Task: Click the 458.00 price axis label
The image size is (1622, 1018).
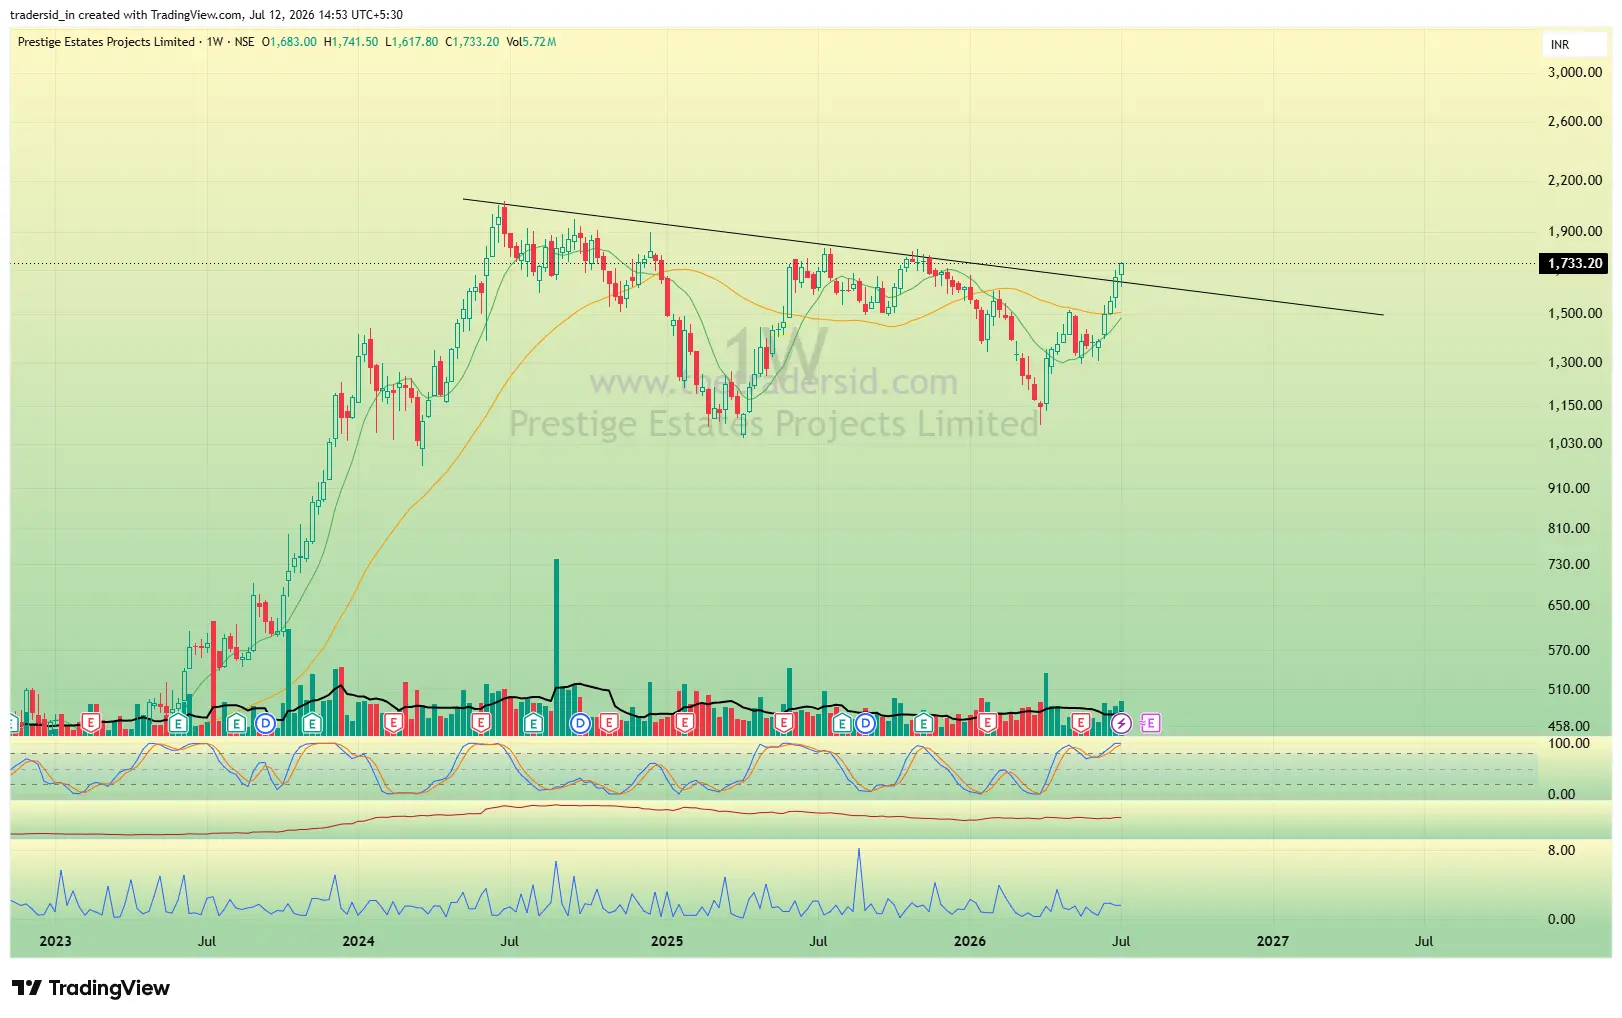Action: coord(1568,726)
